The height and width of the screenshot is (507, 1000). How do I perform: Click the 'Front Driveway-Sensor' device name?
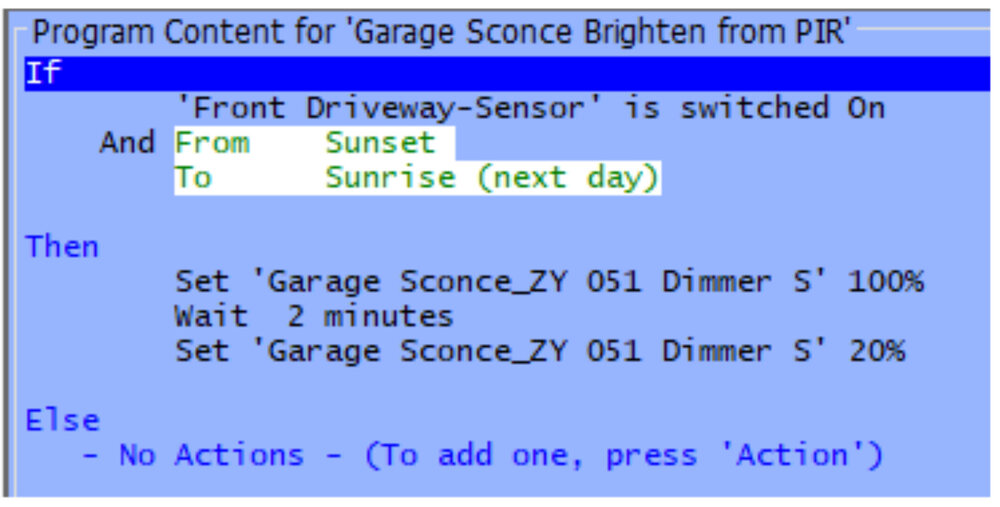click(x=387, y=107)
